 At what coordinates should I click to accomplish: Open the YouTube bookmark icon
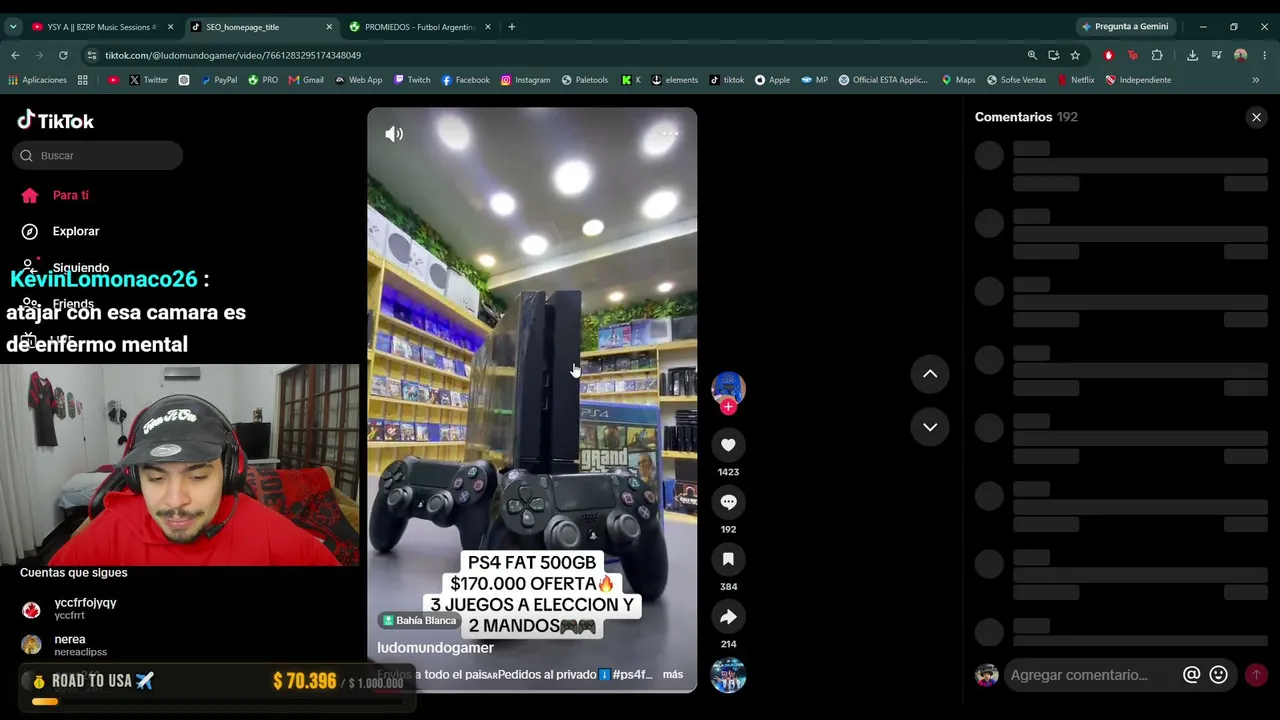point(112,80)
